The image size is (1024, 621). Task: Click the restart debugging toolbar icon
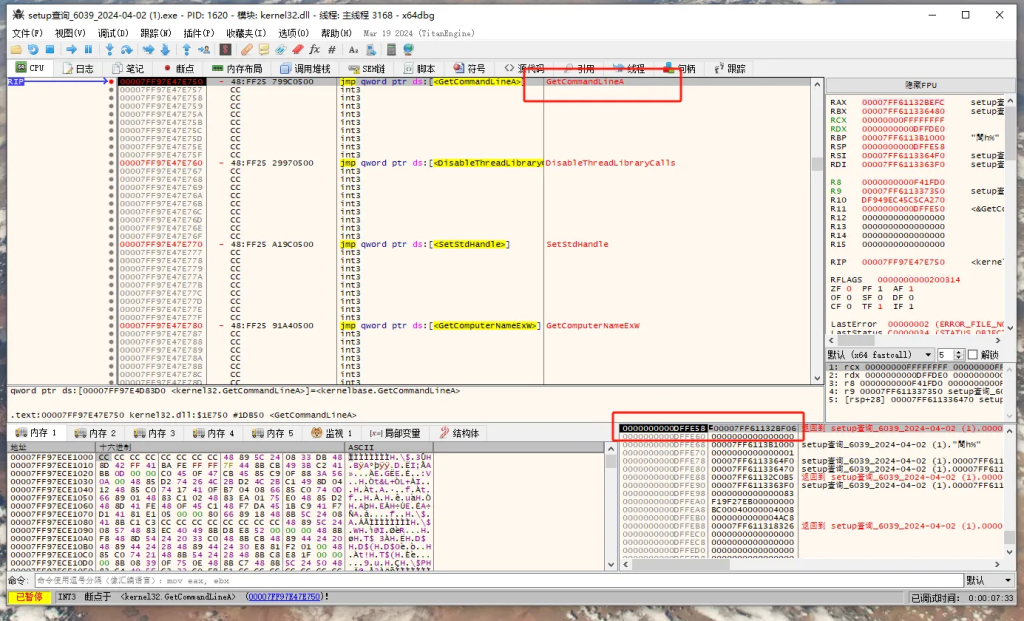(33, 49)
